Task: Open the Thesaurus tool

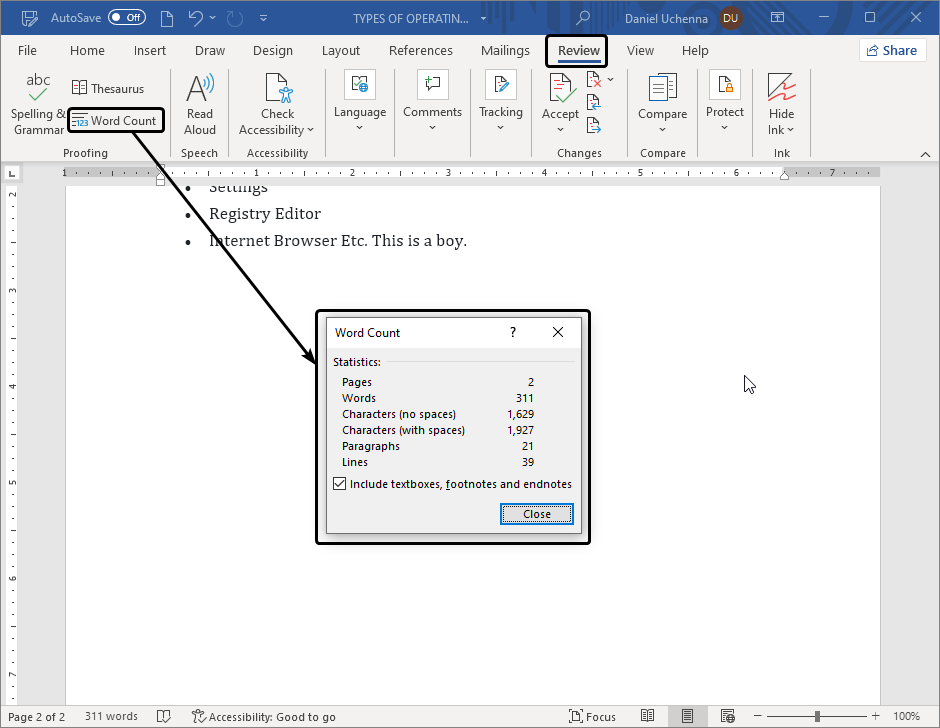Action: (108, 89)
